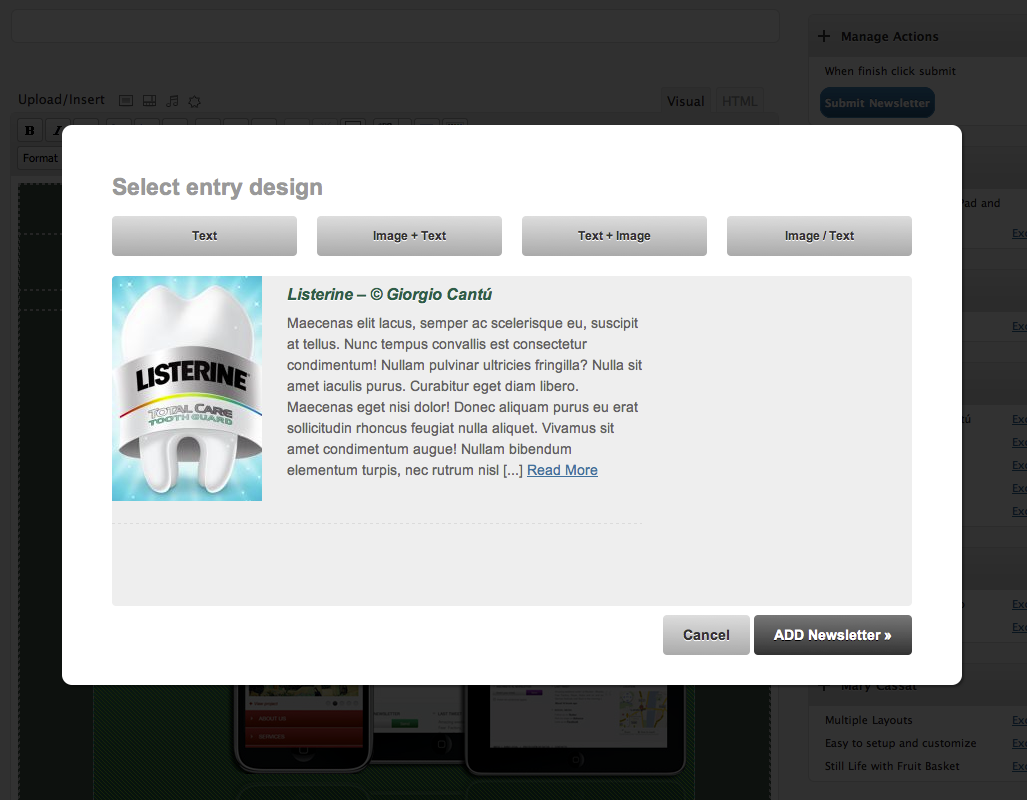The image size is (1027, 800).
Task: Choose the Text entry design
Action: pyautogui.click(x=204, y=236)
